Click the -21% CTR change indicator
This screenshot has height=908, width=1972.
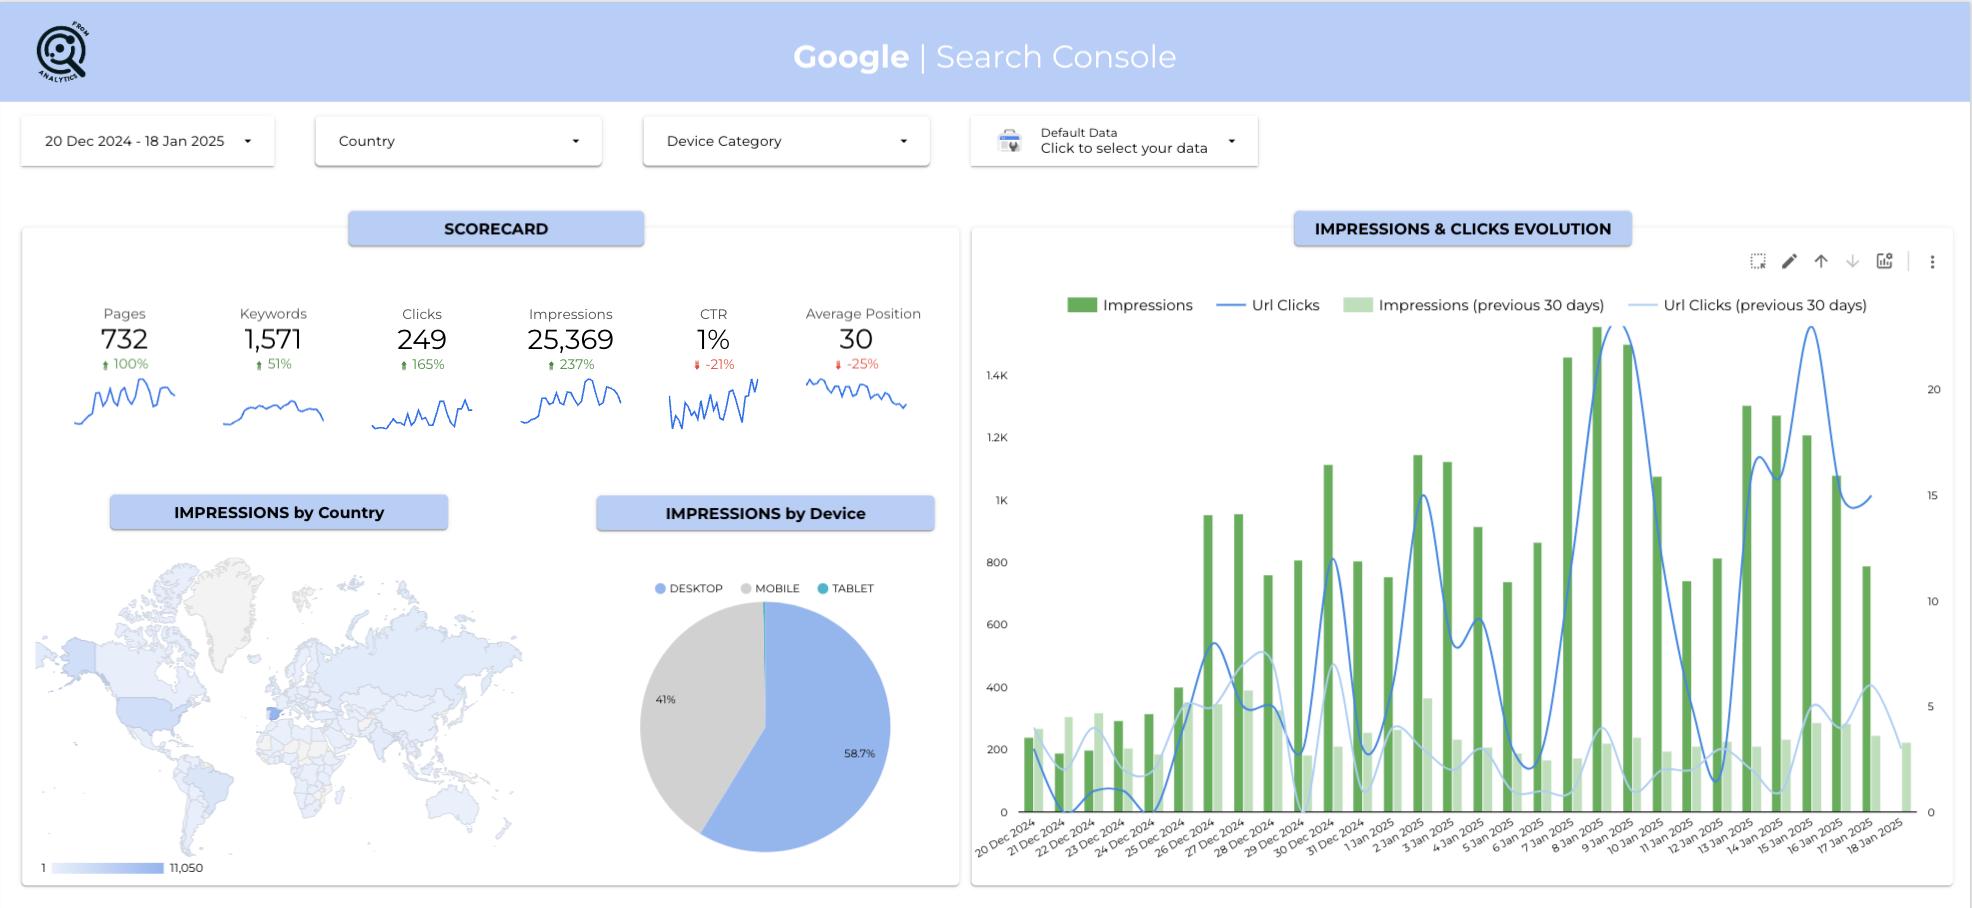pyautogui.click(x=714, y=365)
